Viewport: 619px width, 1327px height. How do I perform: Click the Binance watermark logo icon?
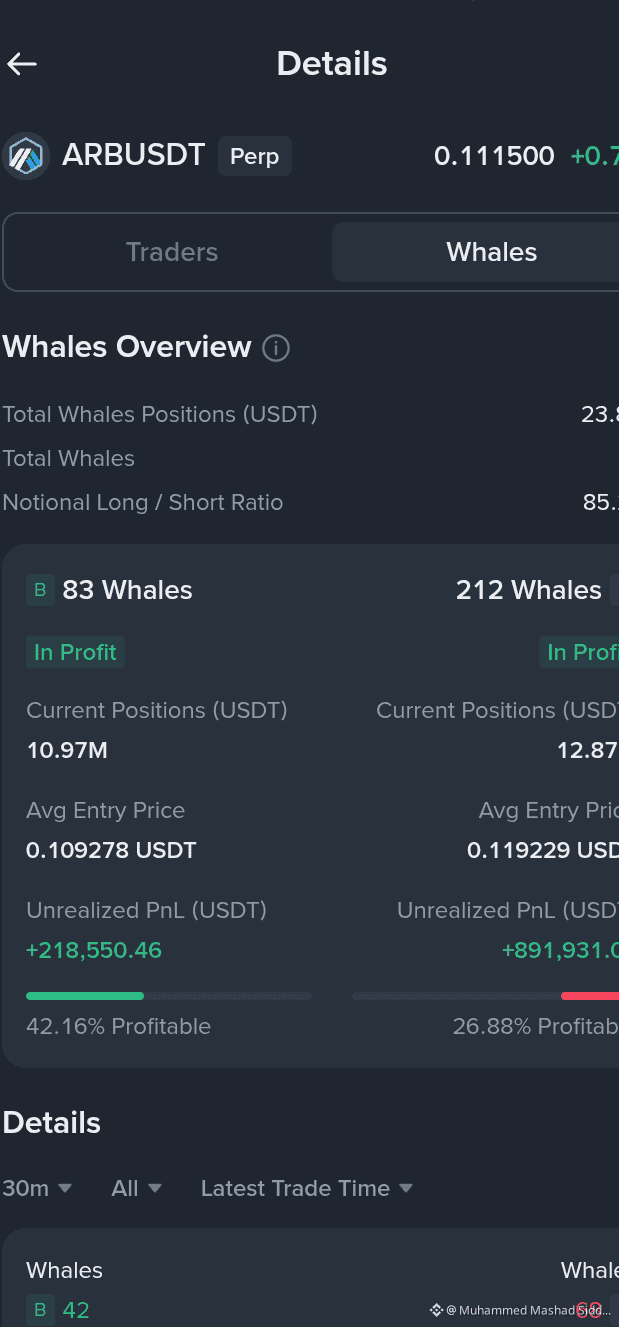pos(436,1310)
